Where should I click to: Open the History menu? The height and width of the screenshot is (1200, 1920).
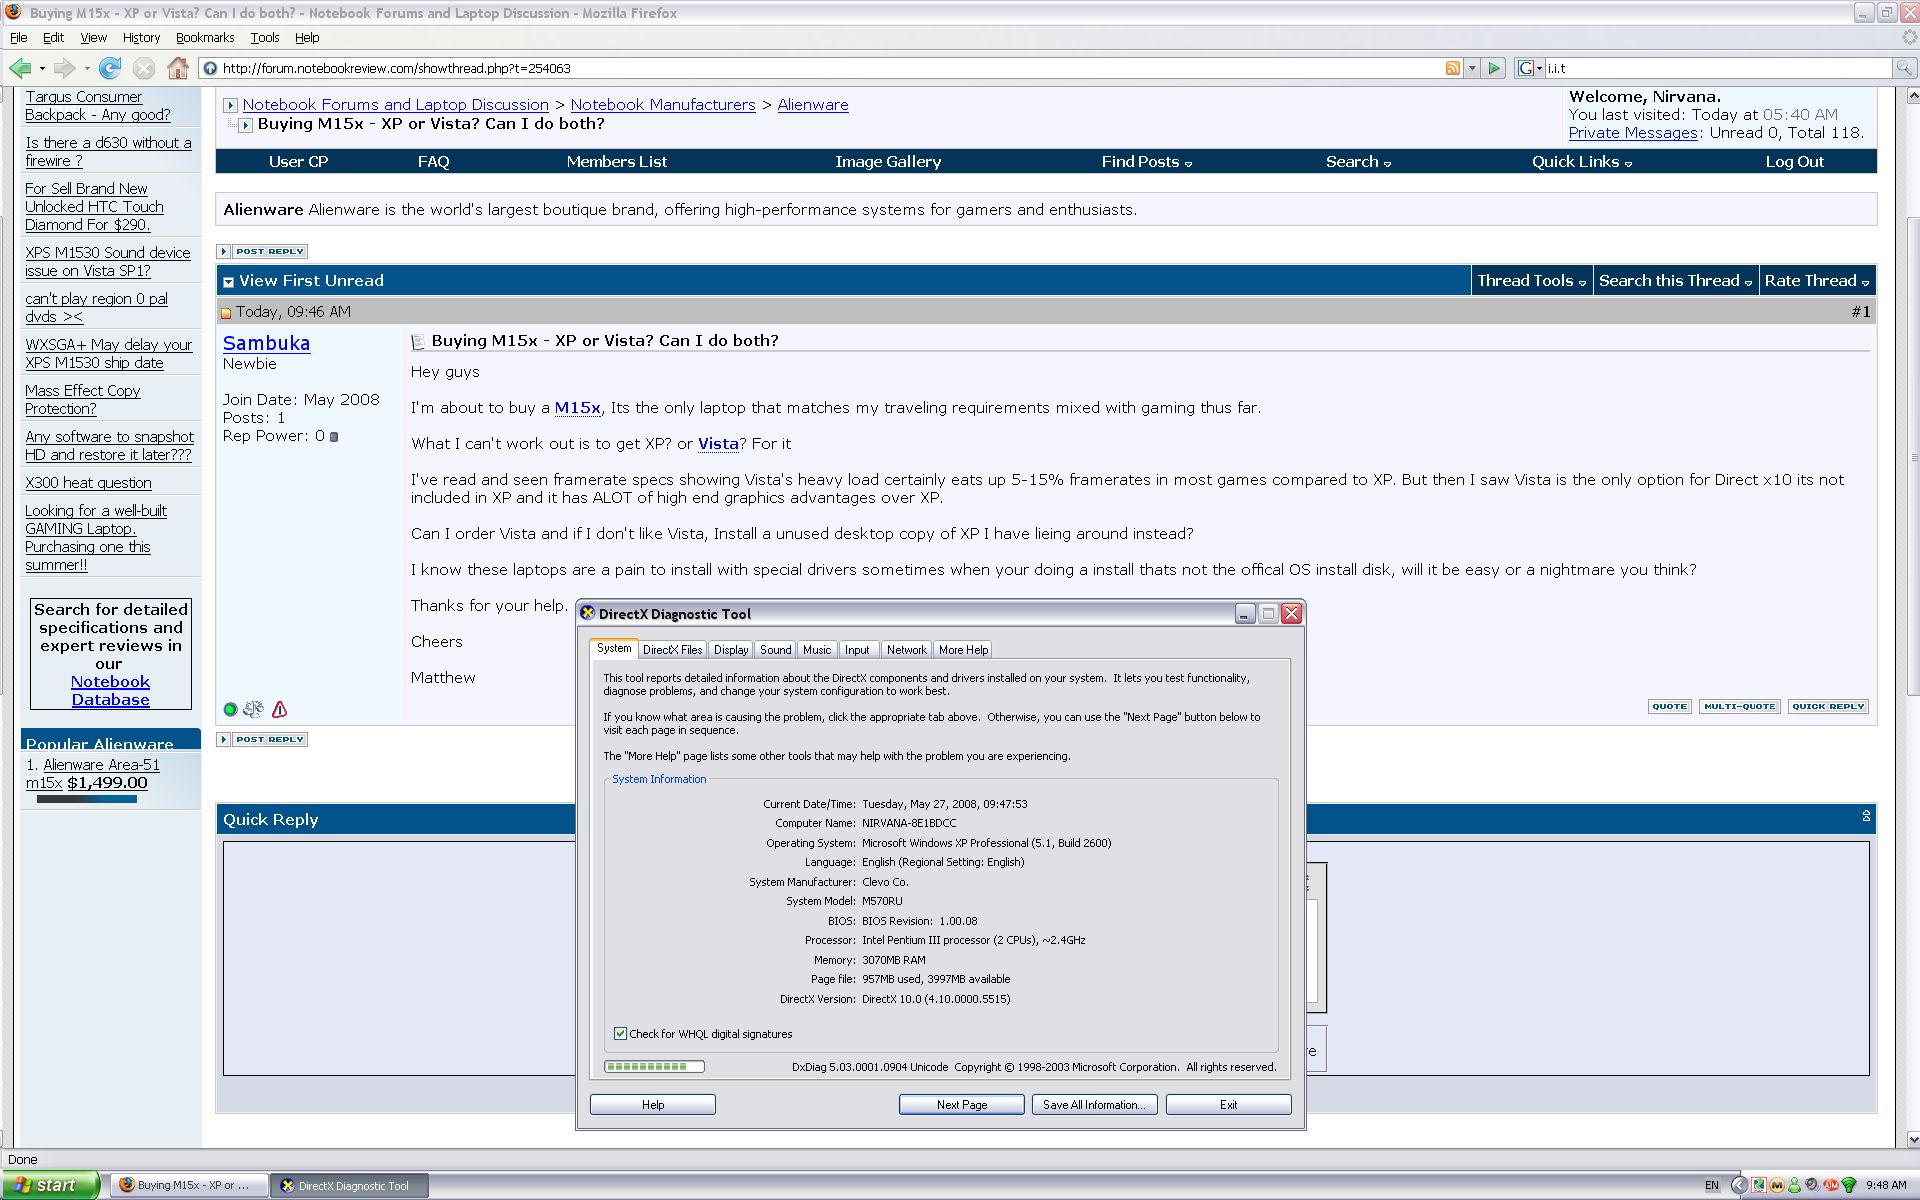(x=141, y=38)
